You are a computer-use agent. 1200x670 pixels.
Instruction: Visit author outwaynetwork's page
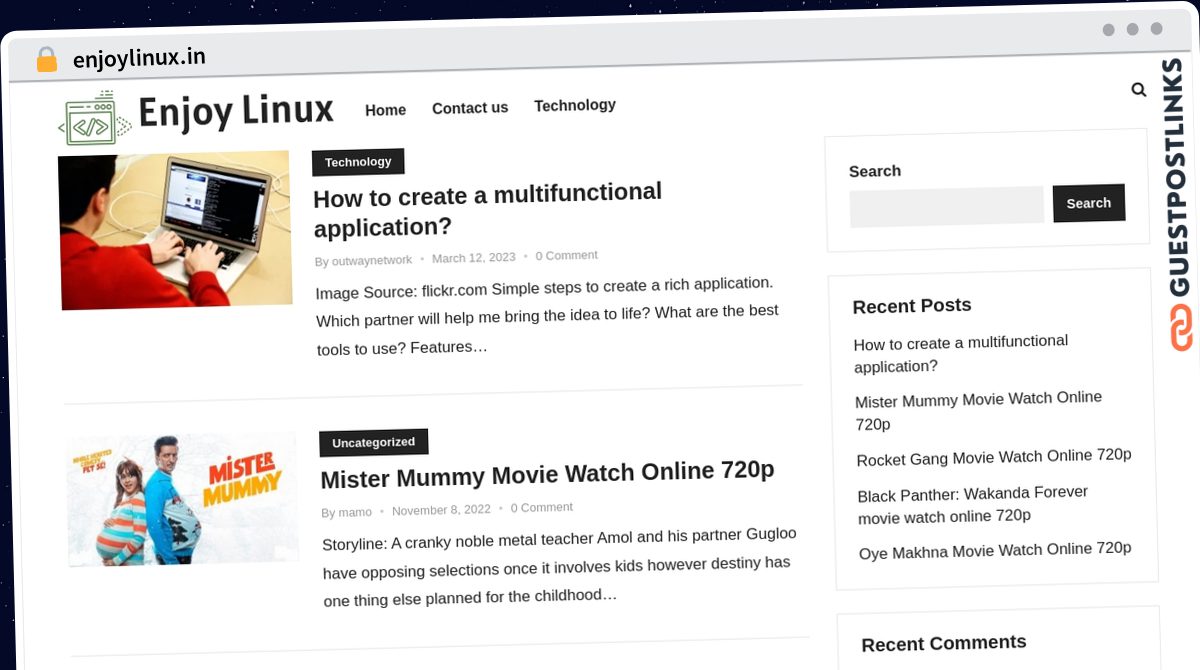click(x=372, y=260)
